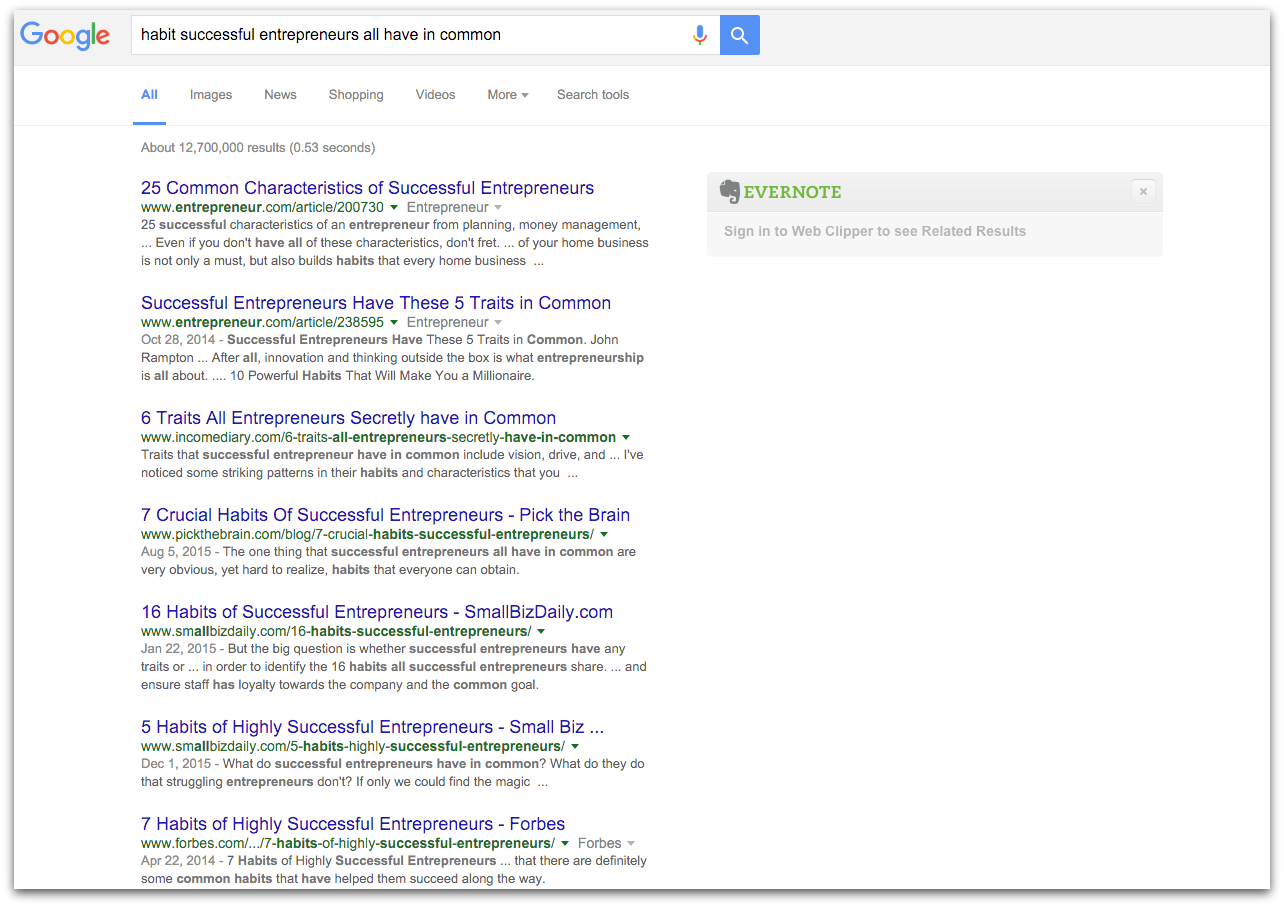Expand green arrow next to 16-habits smallbizdaily URL
Screen dimensions: 1284x907
point(541,632)
